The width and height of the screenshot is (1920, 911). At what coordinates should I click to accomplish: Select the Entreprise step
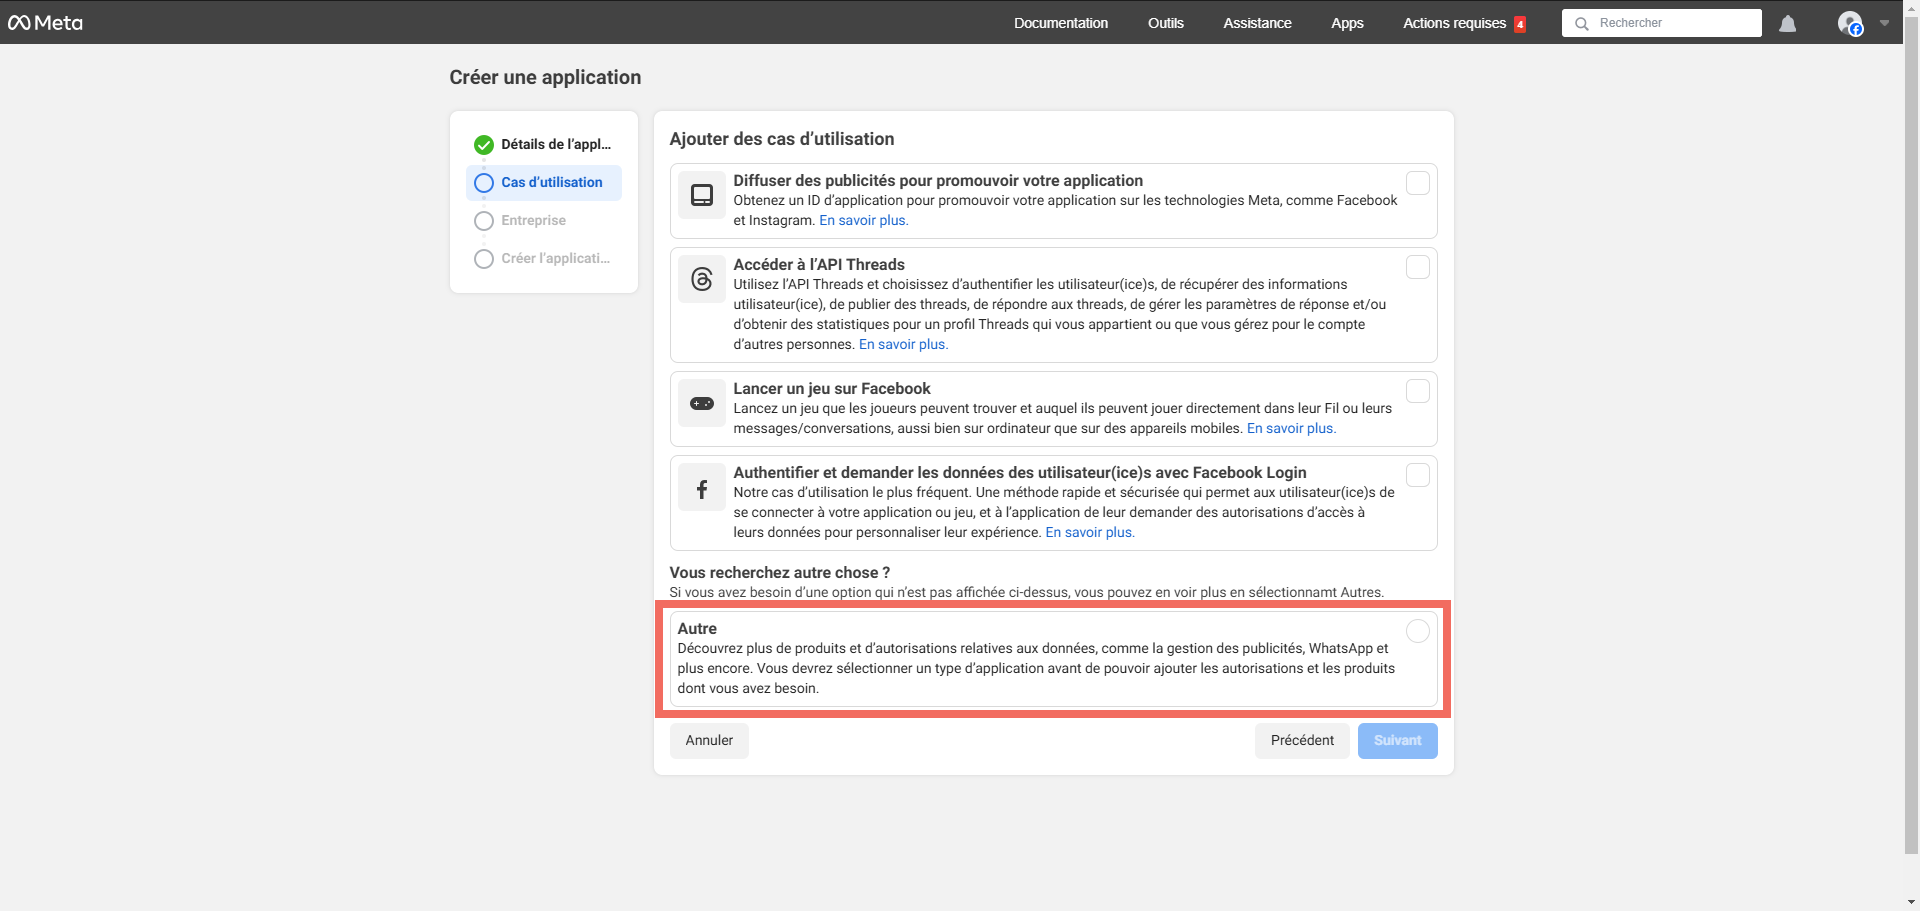pos(544,220)
